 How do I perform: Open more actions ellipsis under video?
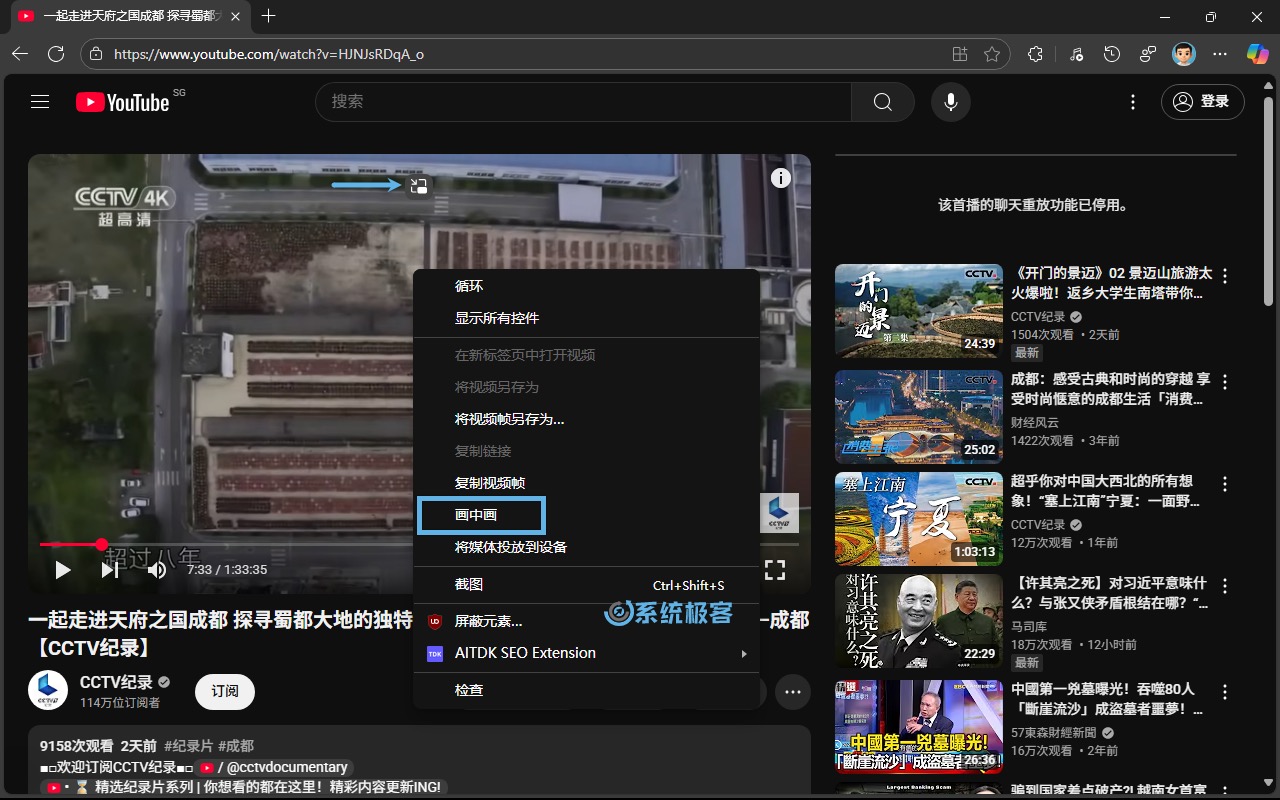[793, 691]
